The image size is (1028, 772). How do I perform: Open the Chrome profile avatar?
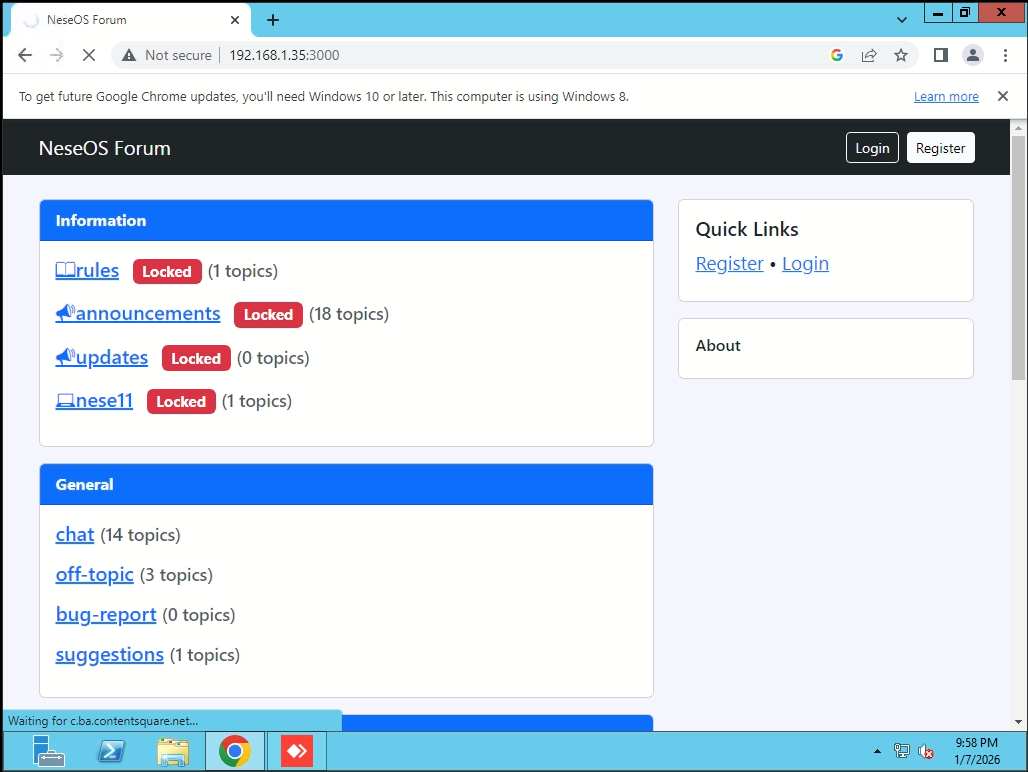972,56
